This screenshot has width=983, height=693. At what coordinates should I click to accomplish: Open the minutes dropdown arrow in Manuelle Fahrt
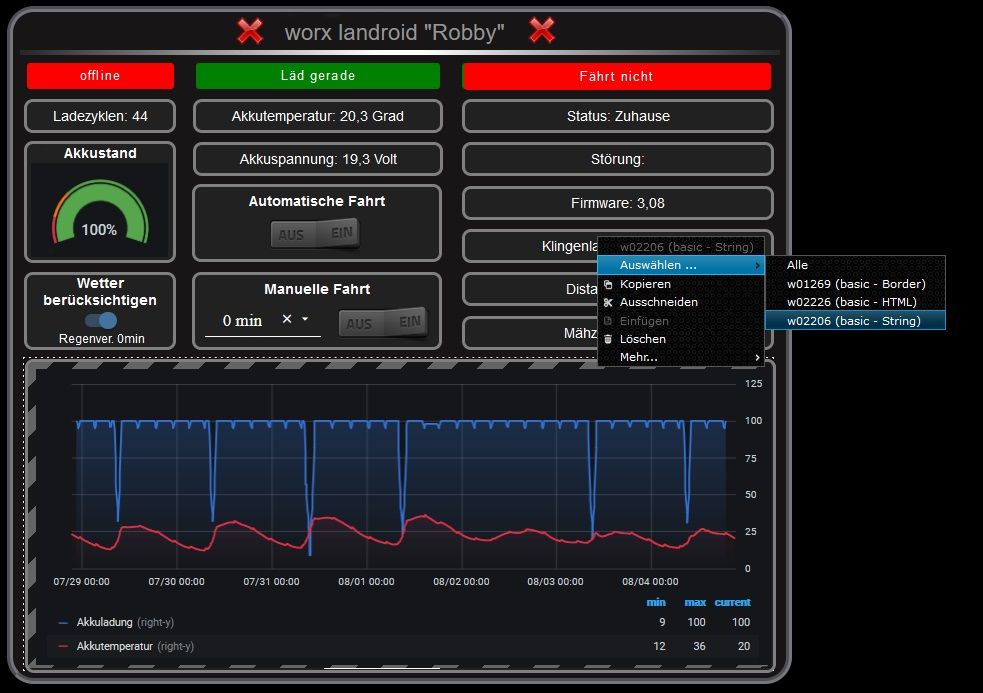tap(305, 319)
